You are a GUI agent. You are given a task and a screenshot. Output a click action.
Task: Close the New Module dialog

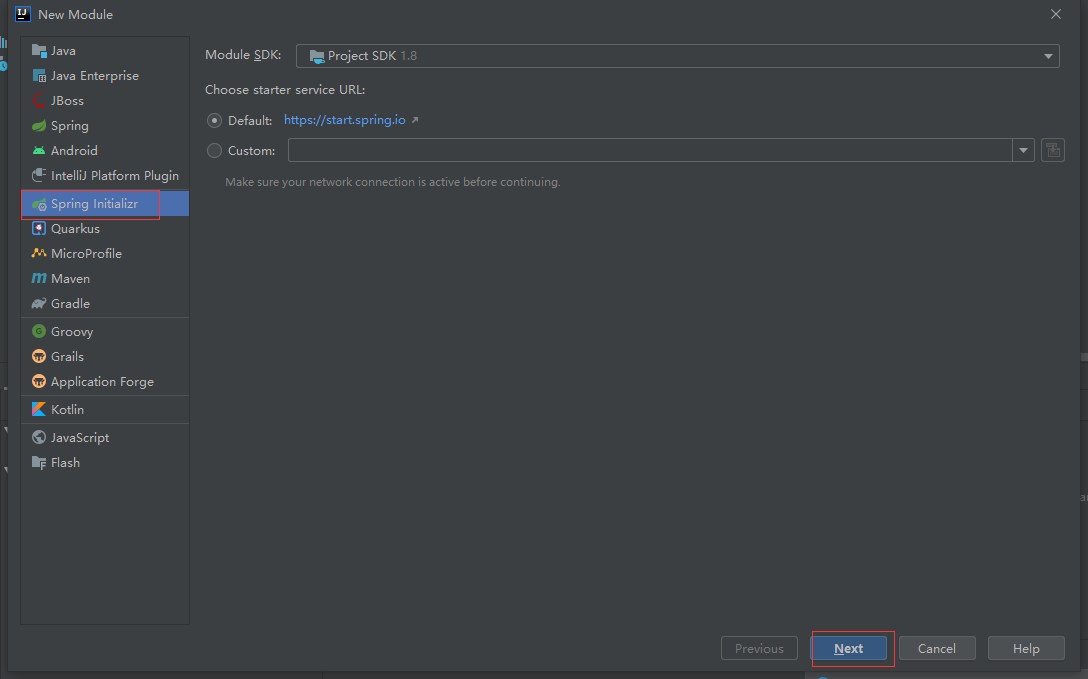tap(1055, 14)
